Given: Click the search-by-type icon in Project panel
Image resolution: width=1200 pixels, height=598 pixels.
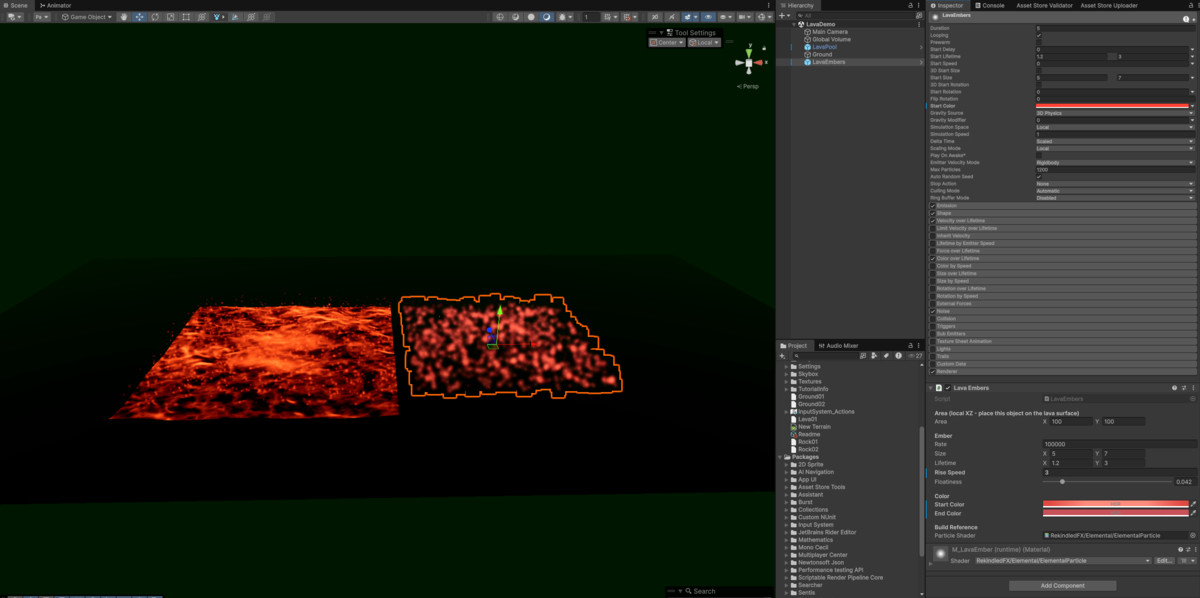Looking at the screenshot, I should coord(873,355).
